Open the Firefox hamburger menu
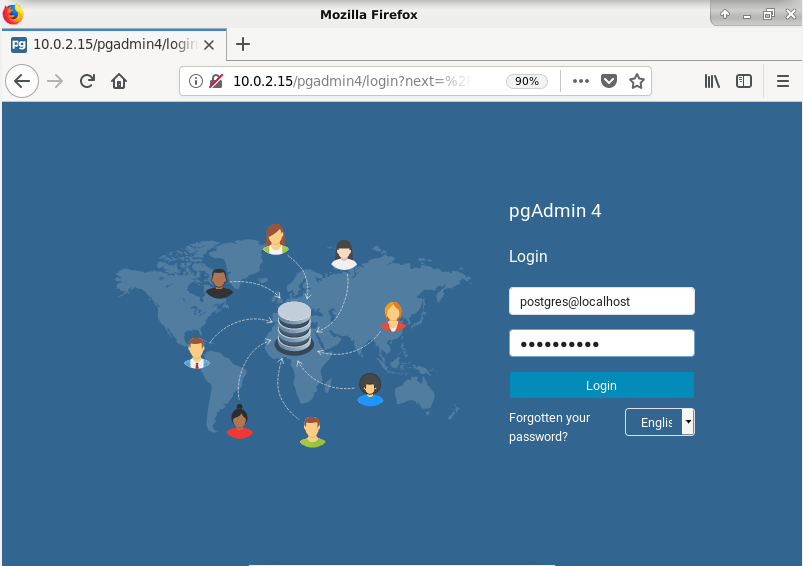 click(783, 81)
